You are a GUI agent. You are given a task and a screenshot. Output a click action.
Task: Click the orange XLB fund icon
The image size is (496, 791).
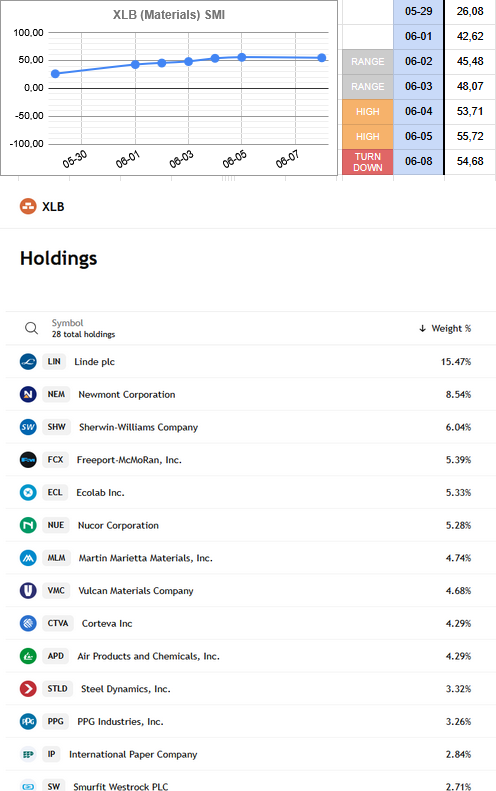(x=28, y=206)
